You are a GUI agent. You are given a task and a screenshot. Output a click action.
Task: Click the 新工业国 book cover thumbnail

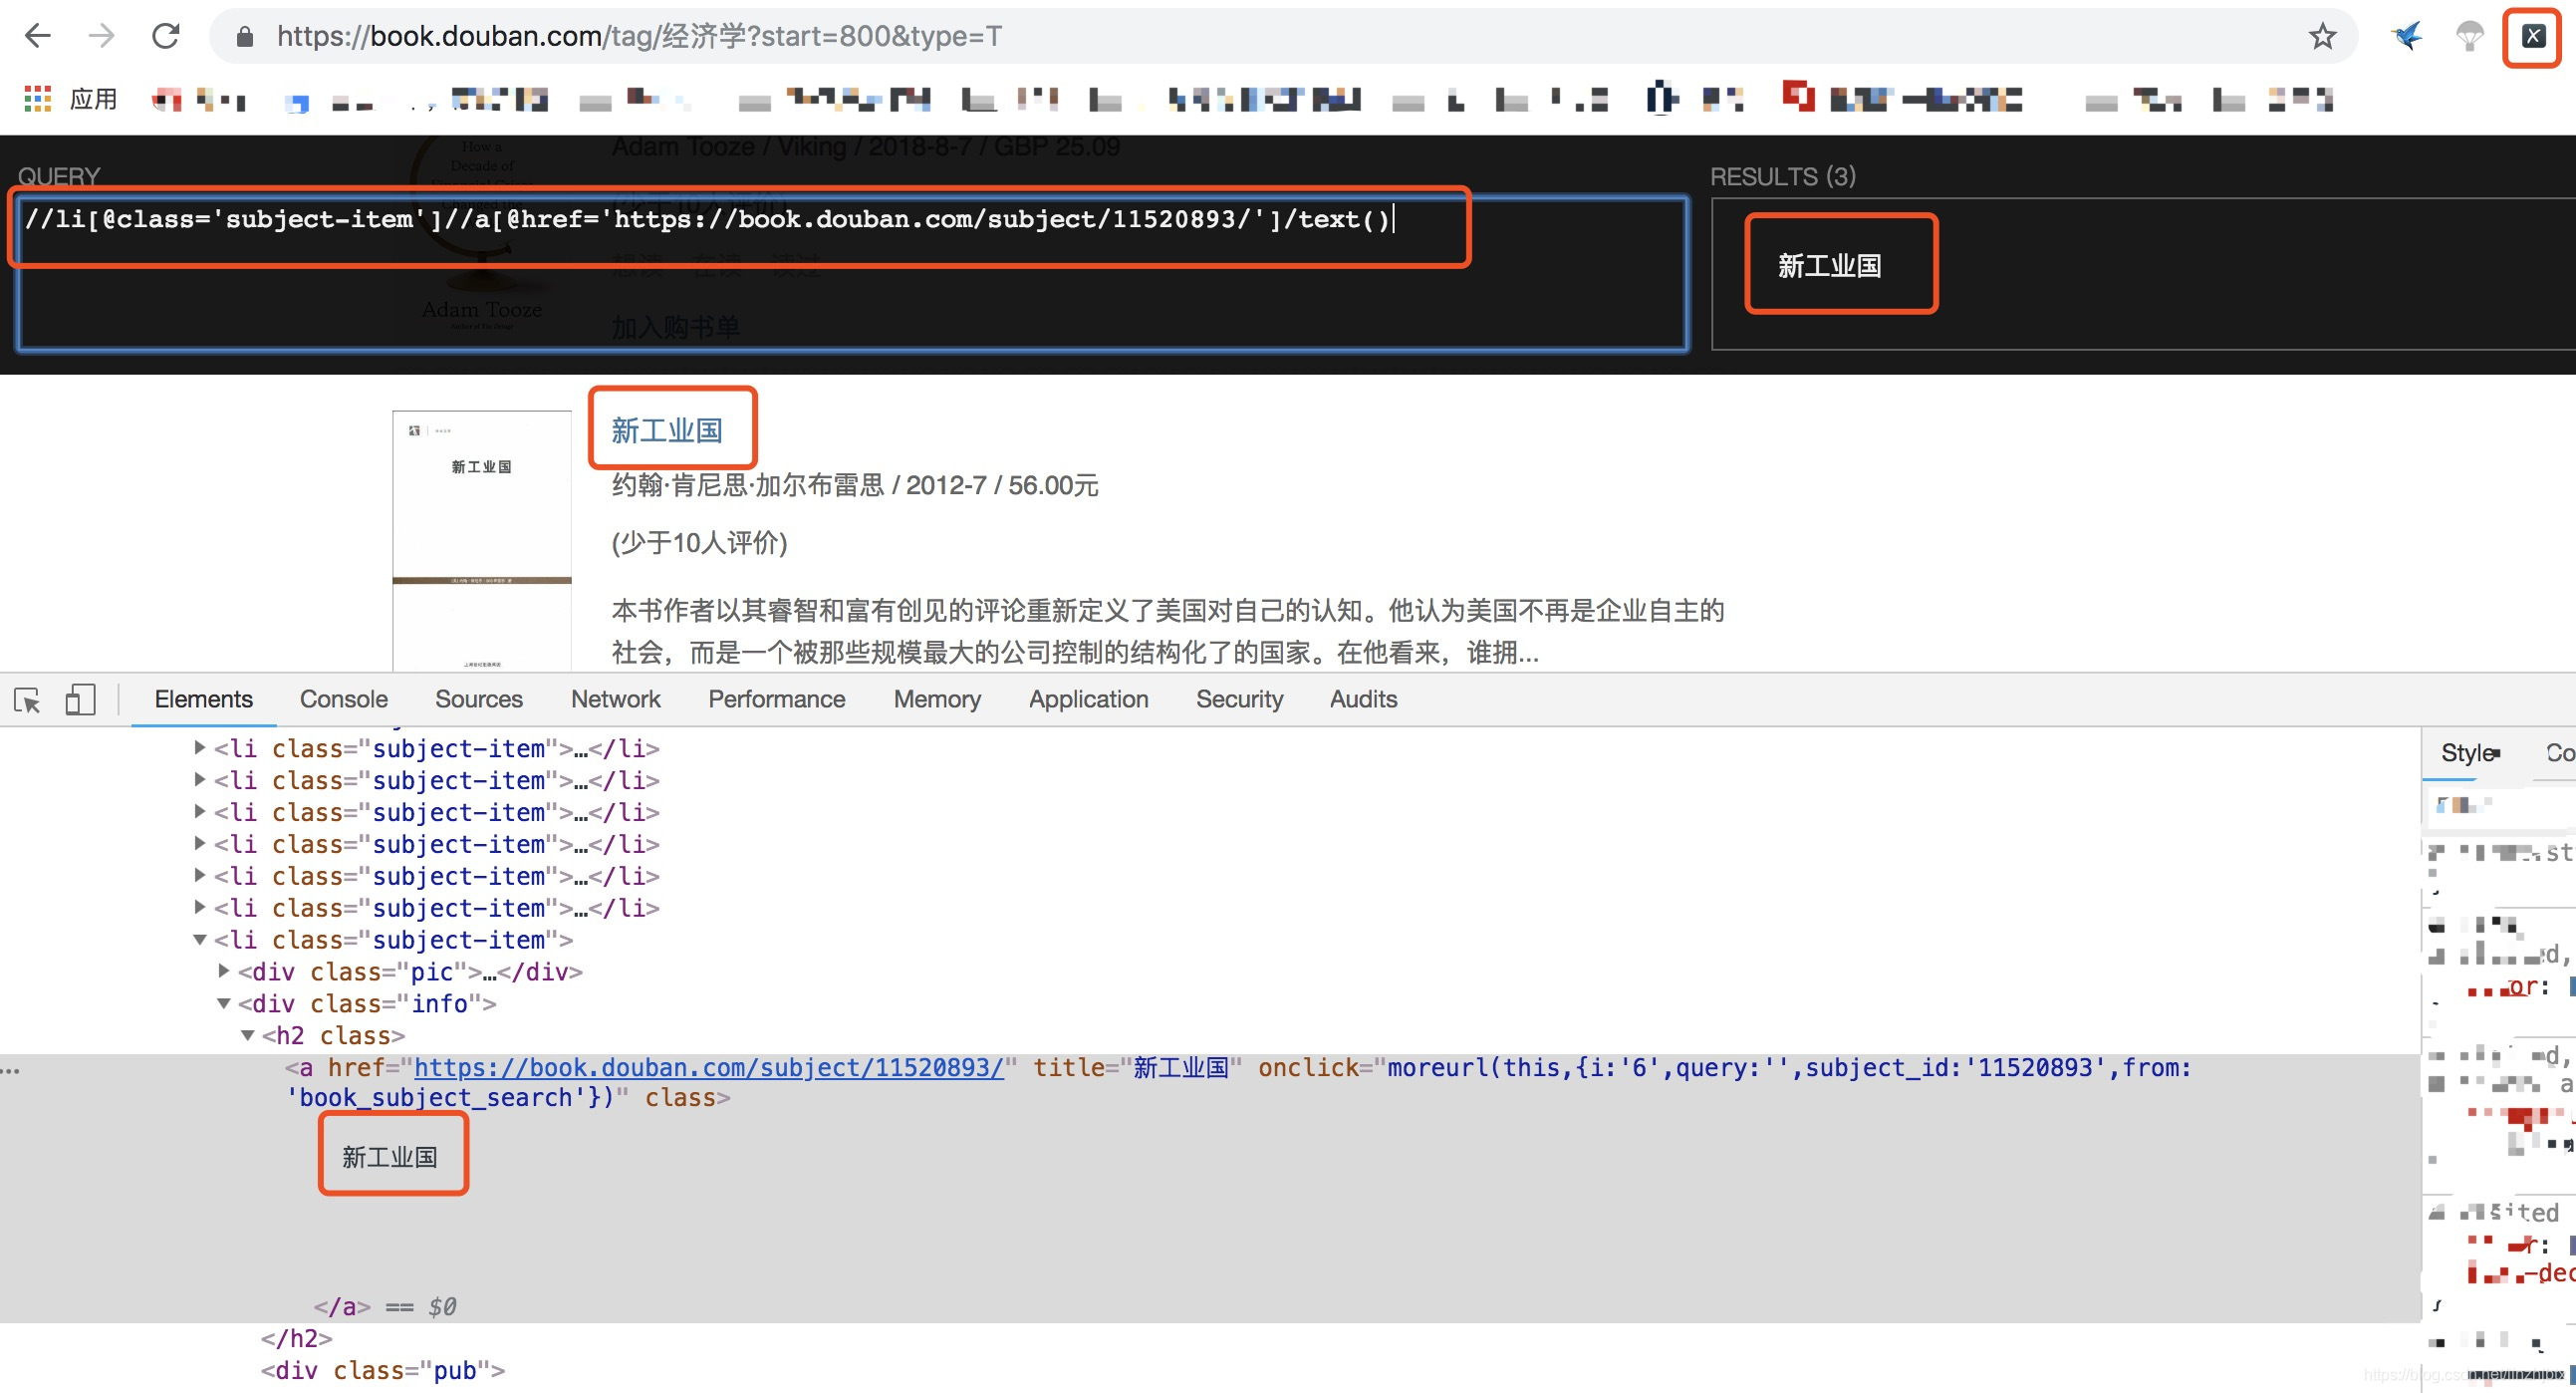pos(482,540)
